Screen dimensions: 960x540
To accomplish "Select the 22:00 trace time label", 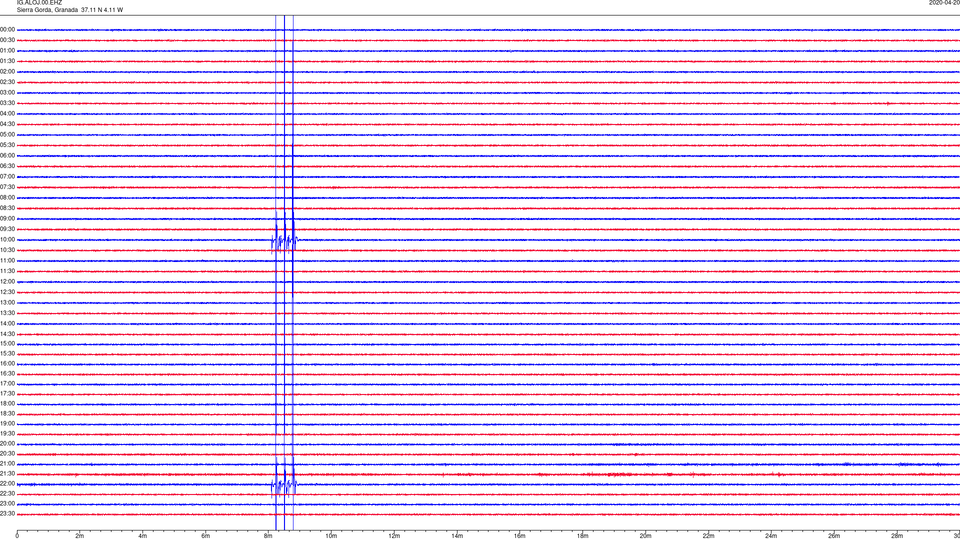I will [x=7, y=484].
